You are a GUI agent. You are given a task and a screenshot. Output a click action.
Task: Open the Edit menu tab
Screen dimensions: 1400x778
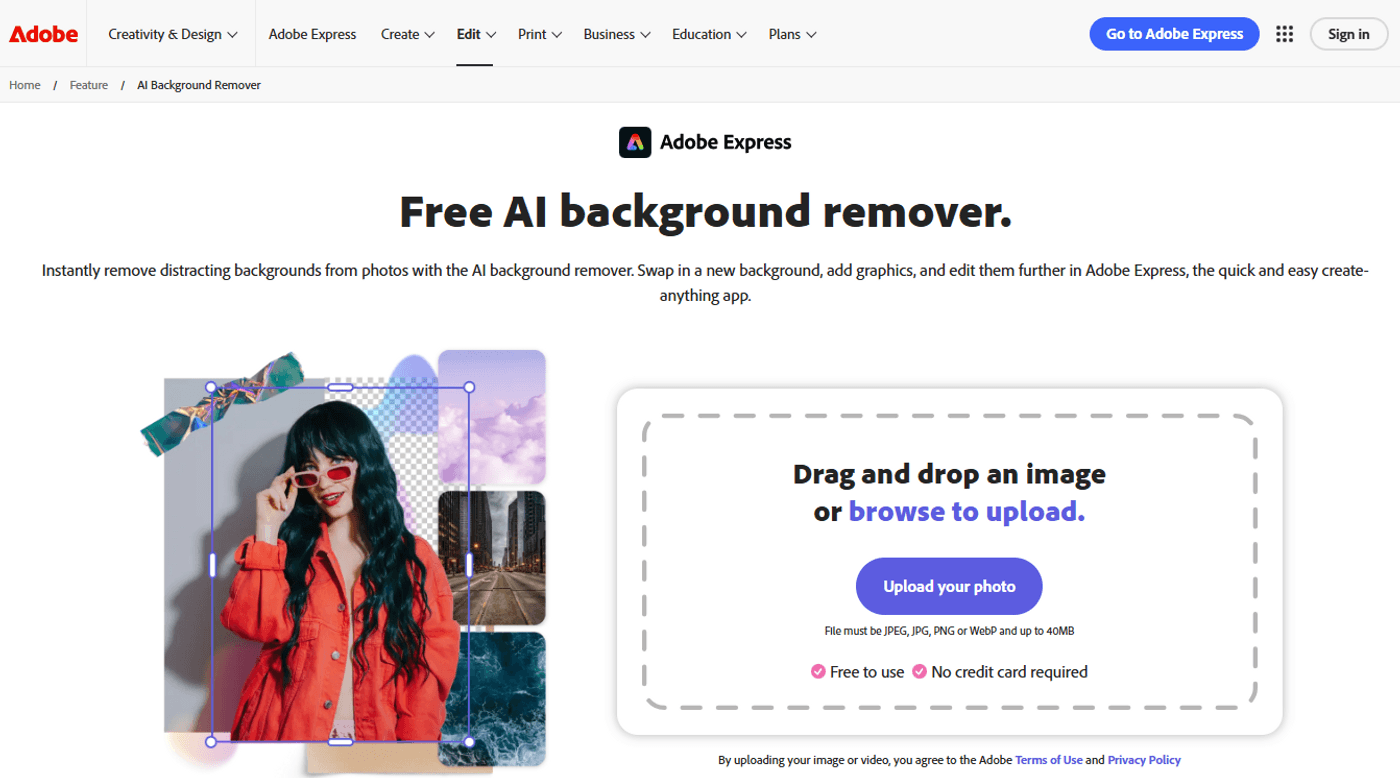pyautogui.click(x=475, y=34)
